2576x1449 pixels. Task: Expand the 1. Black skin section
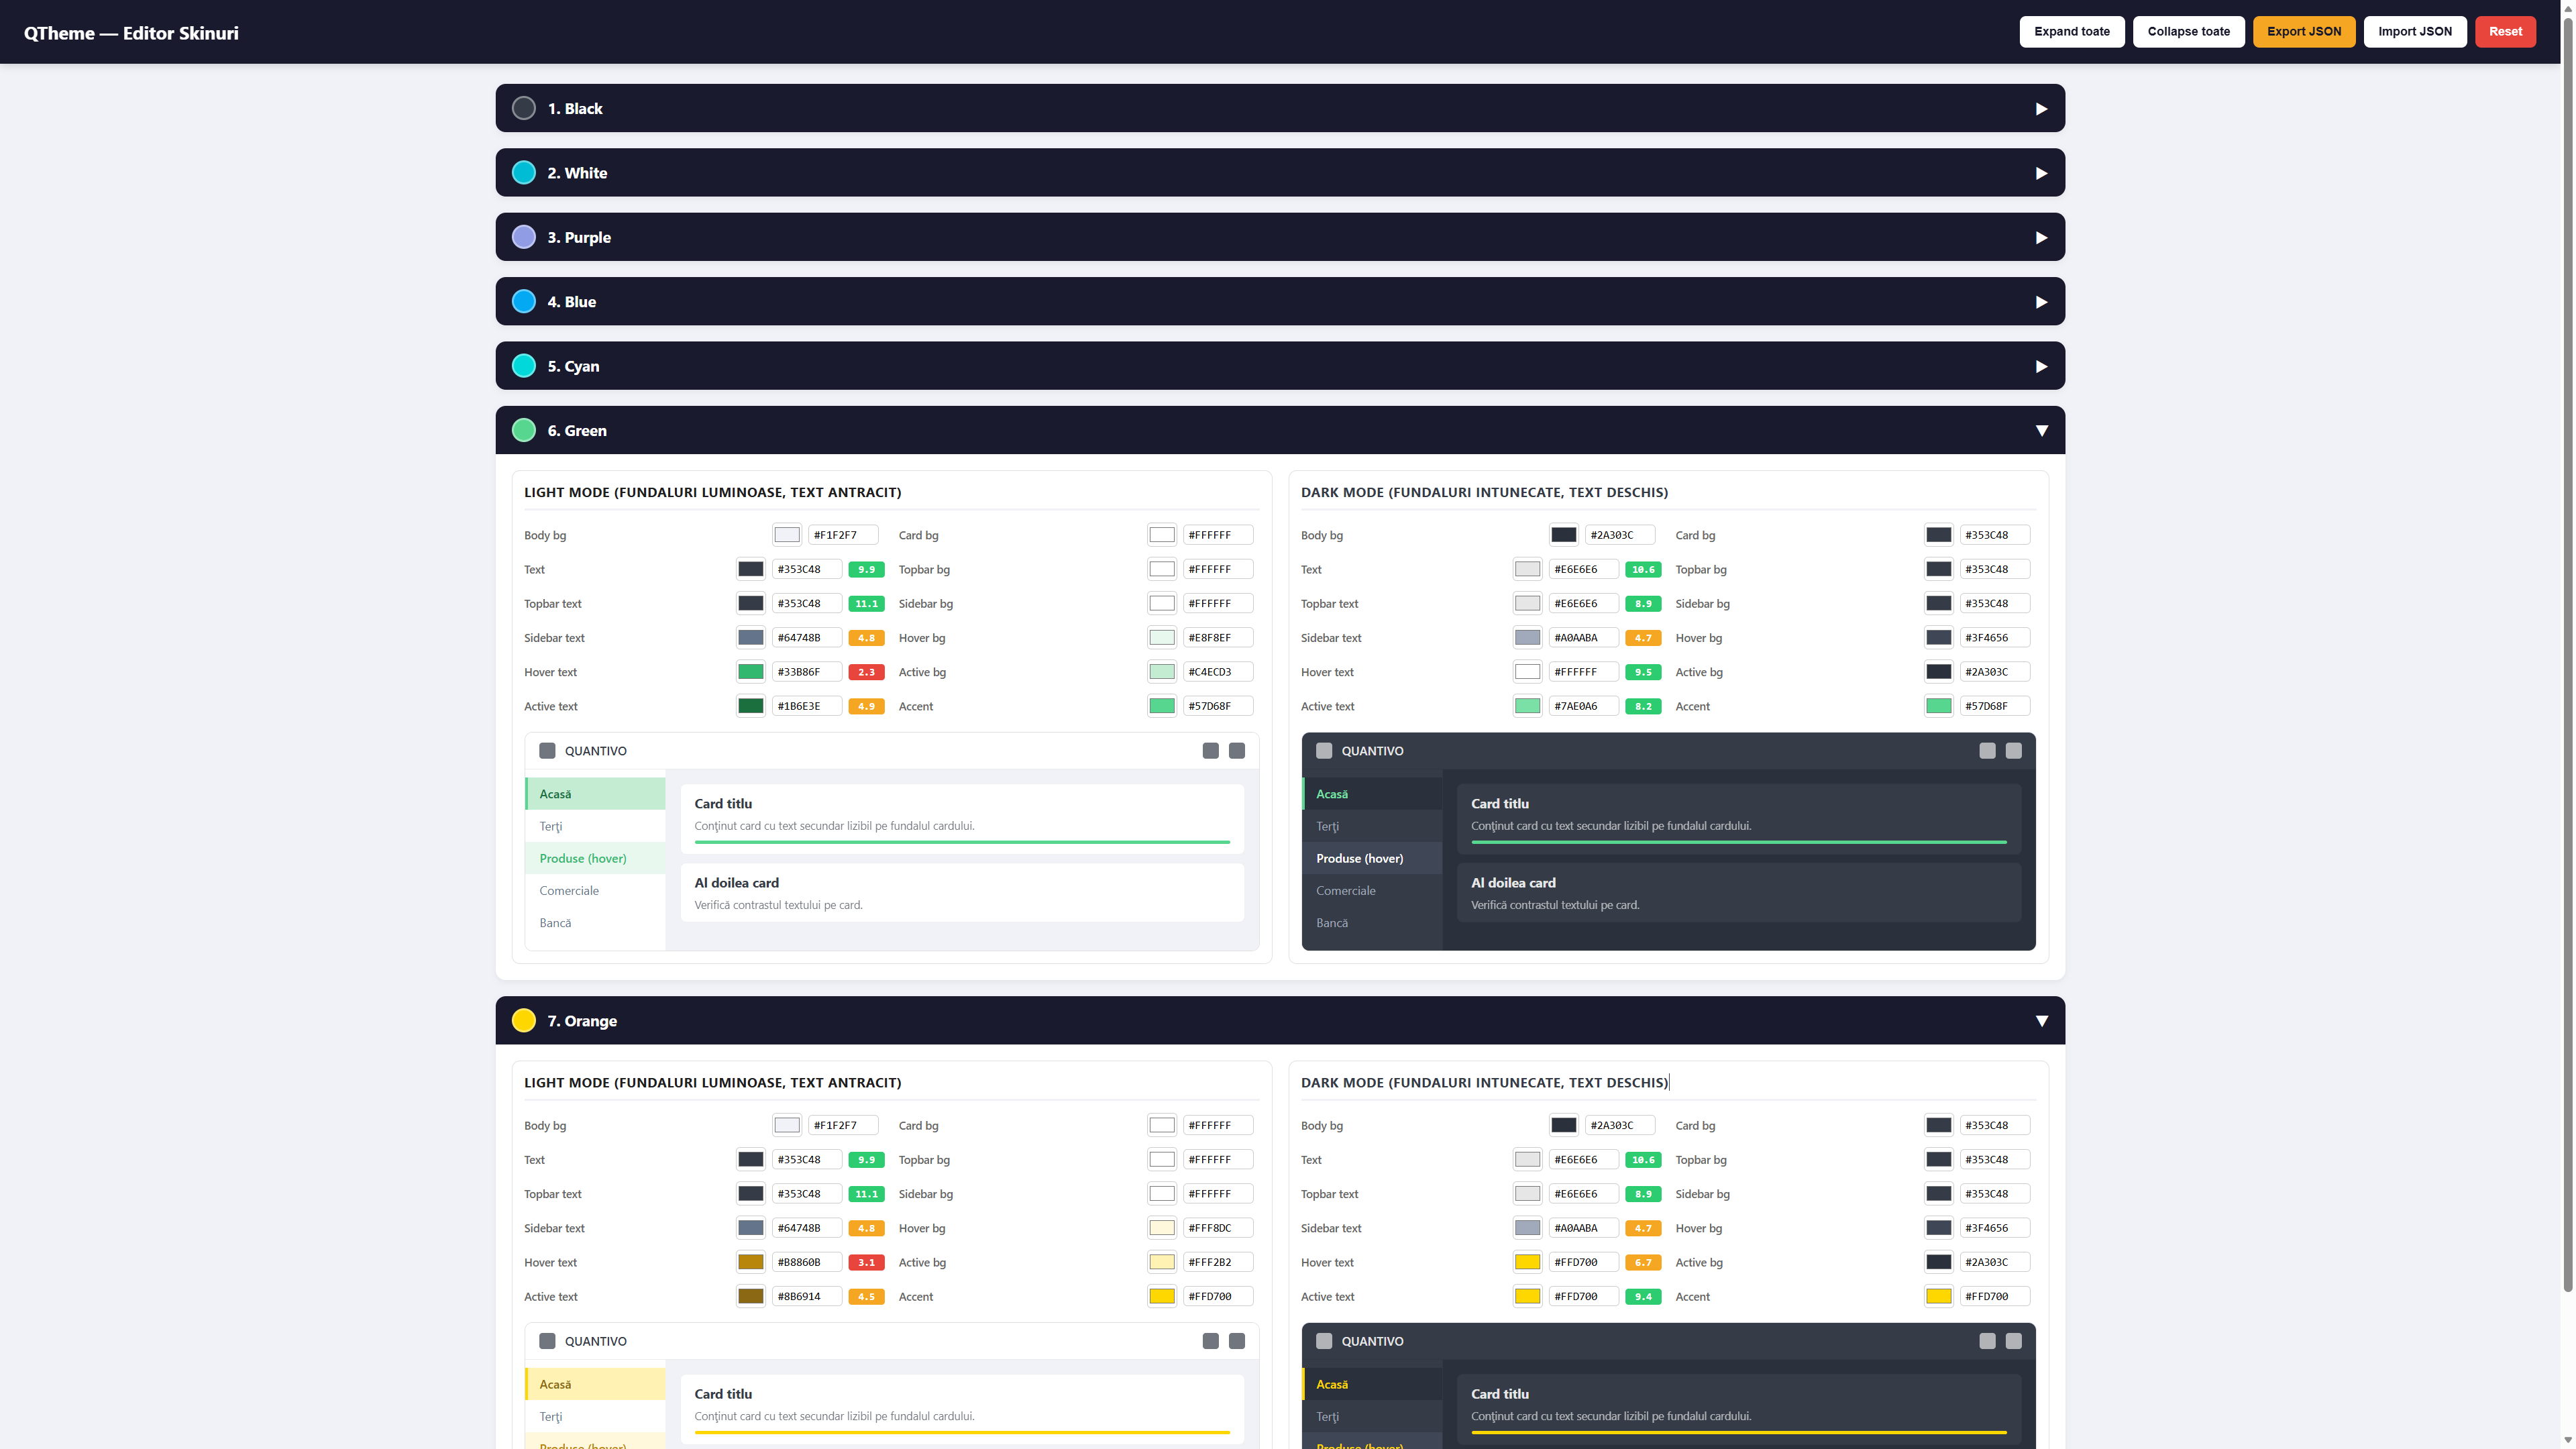pyautogui.click(x=2041, y=109)
